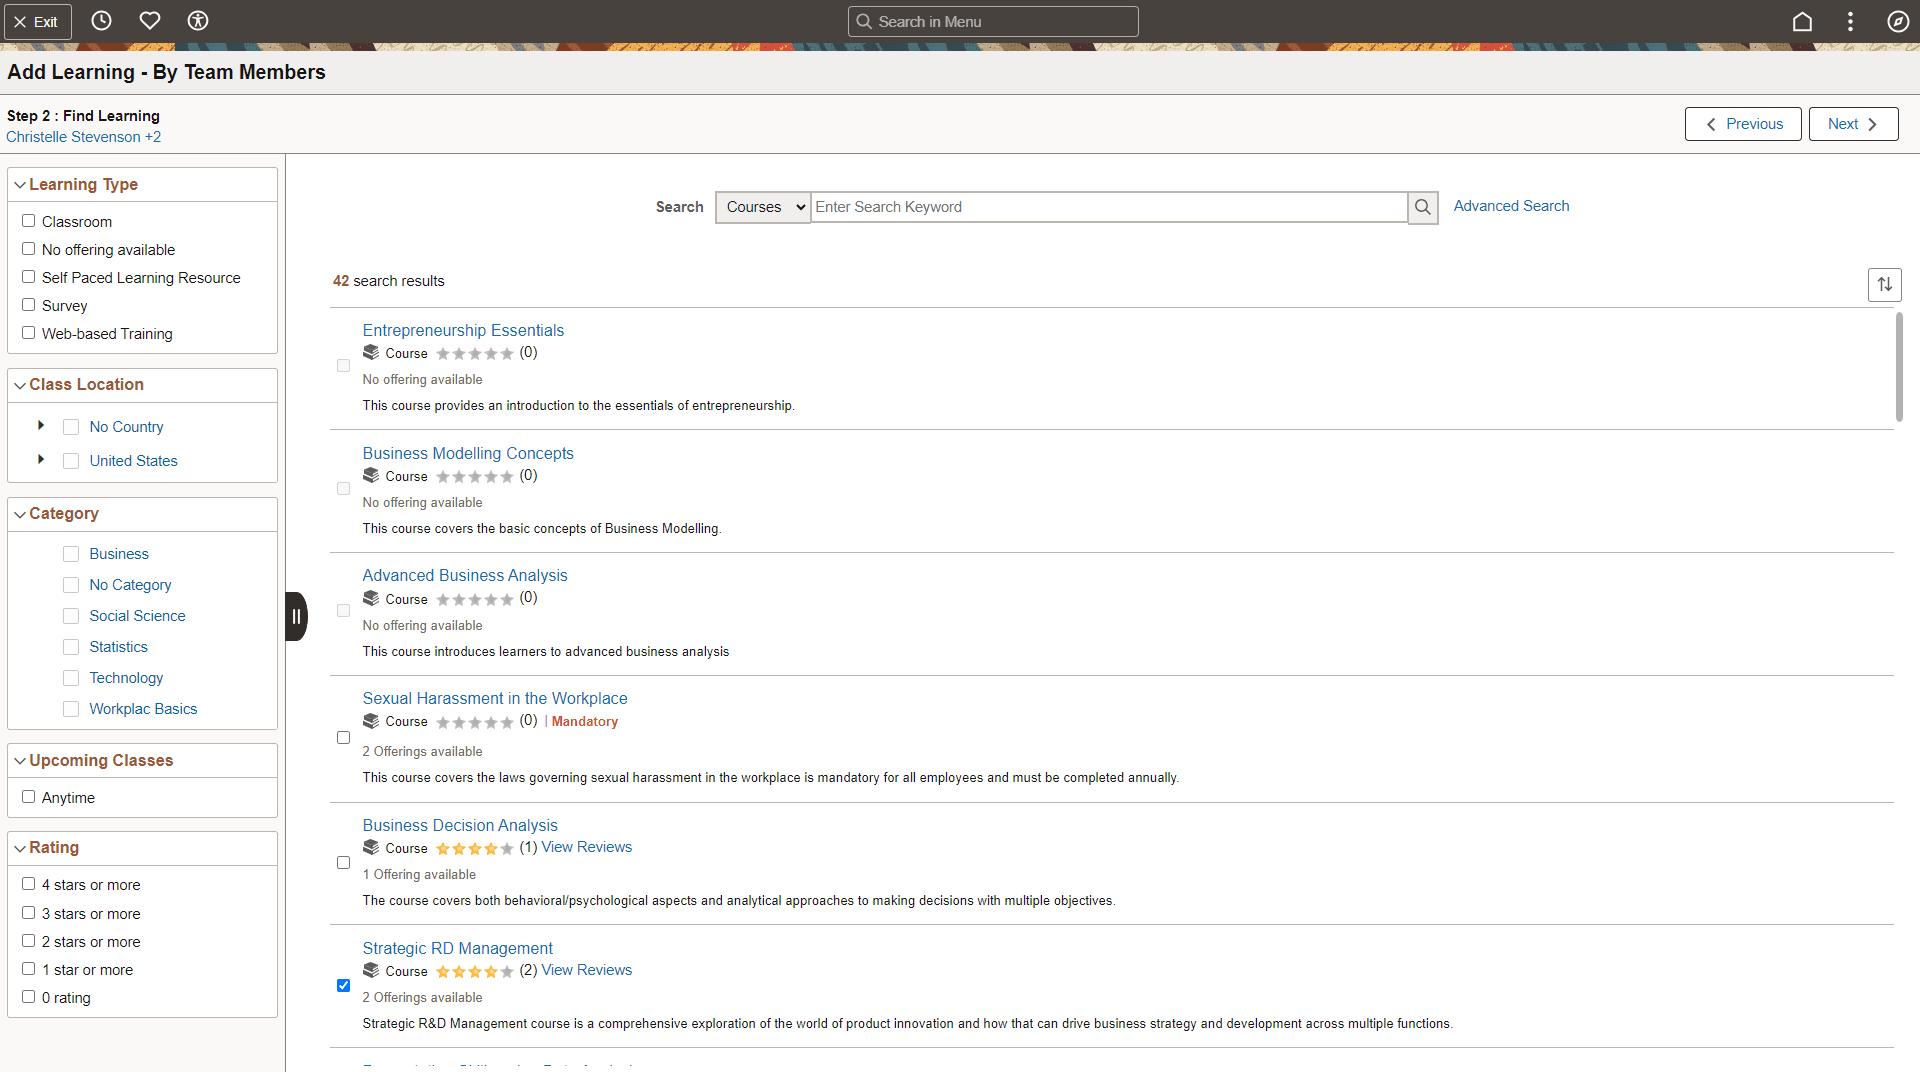This screenshot has width=1920, height=1072.
Task: Collapse the Rating filter section
Action: tap(20, 847)
